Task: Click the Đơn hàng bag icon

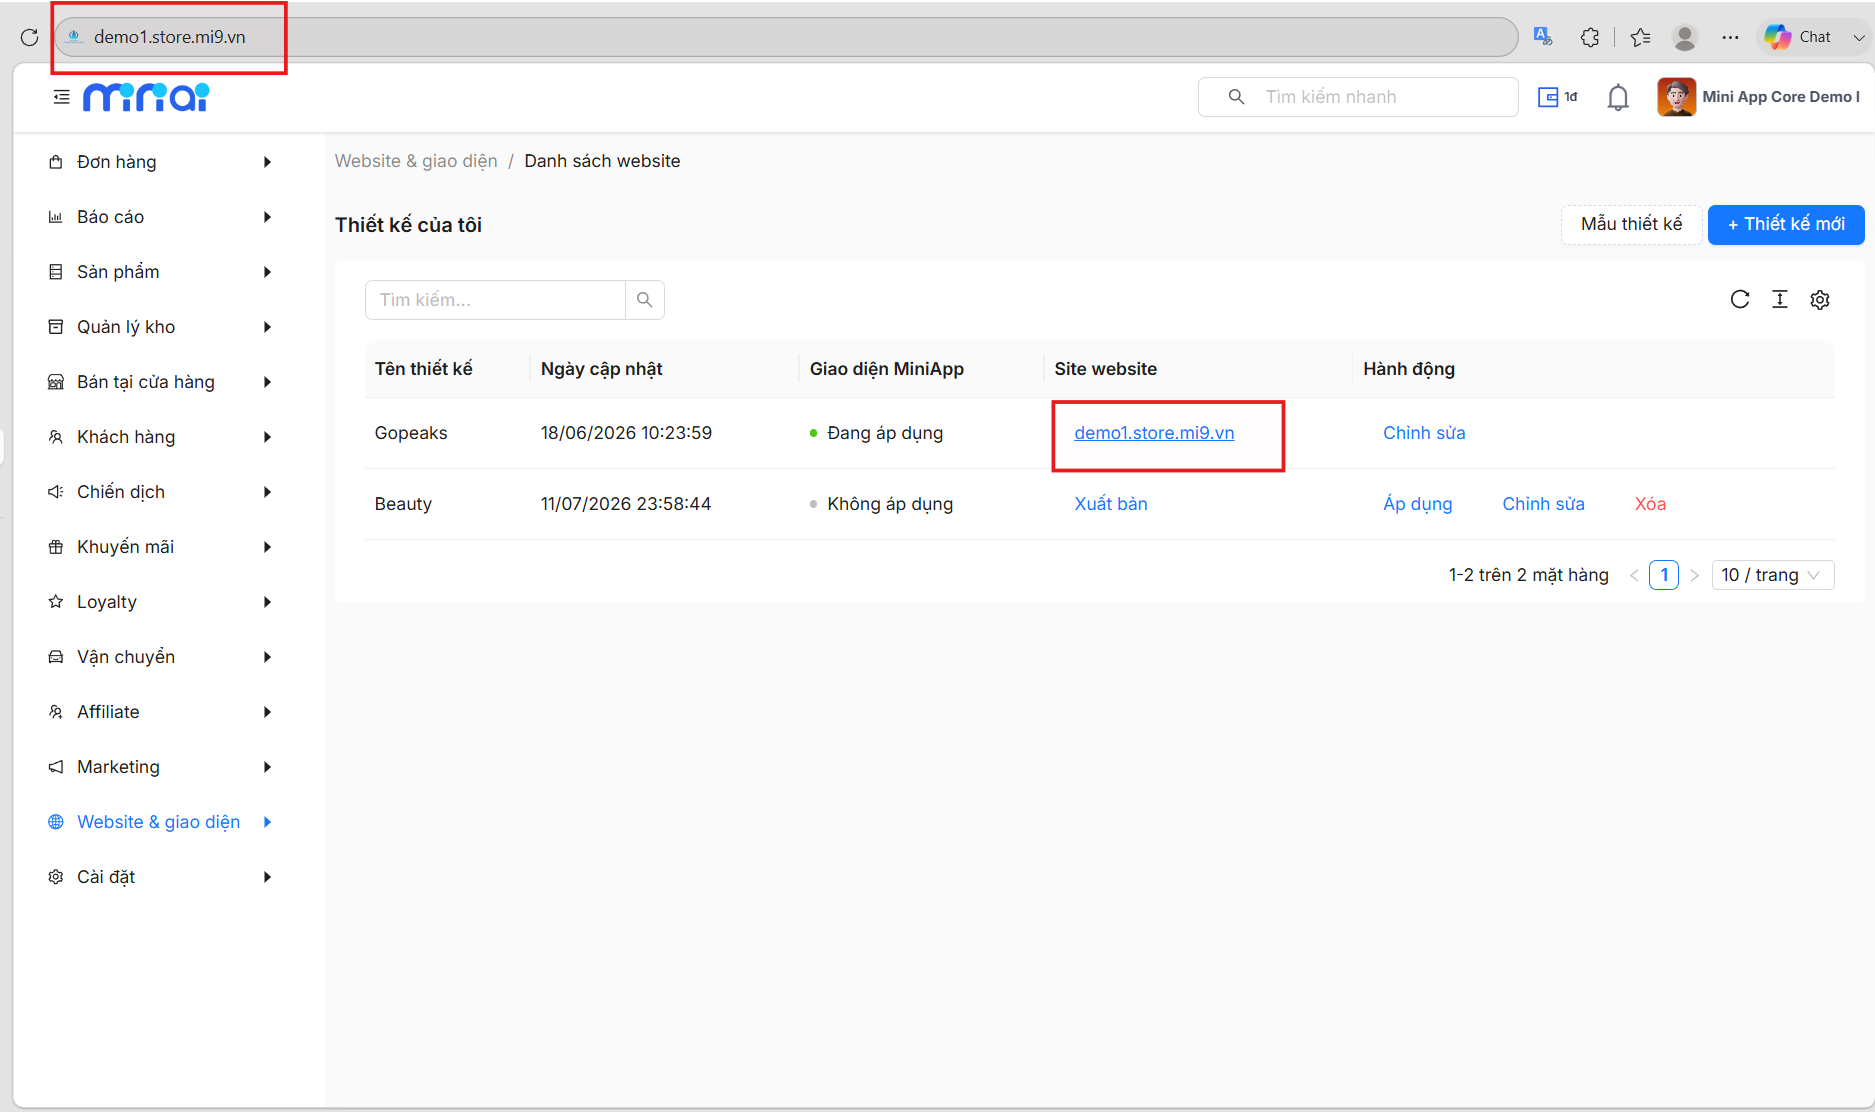Action: tap(56, 162)
